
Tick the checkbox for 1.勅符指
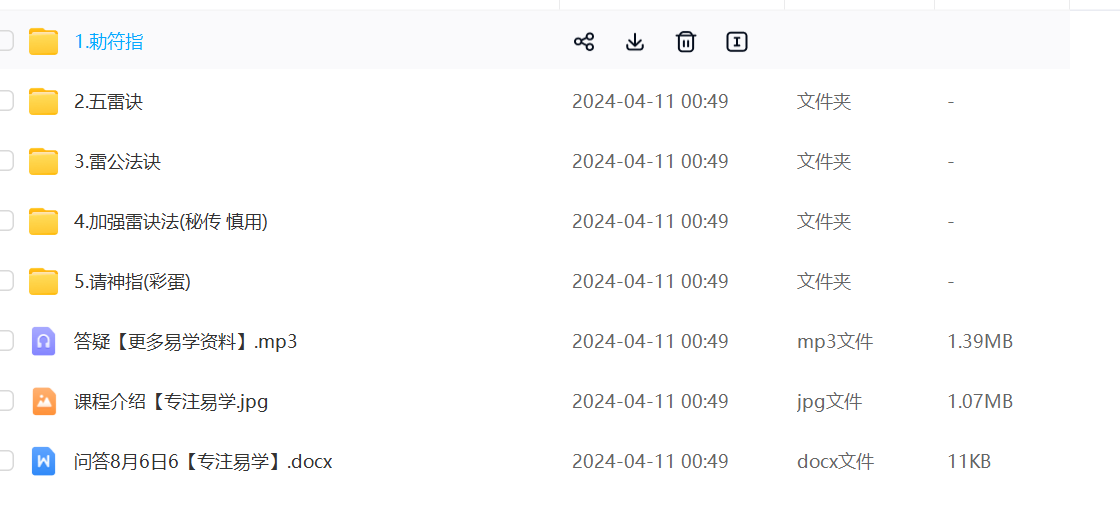point(5,42)
